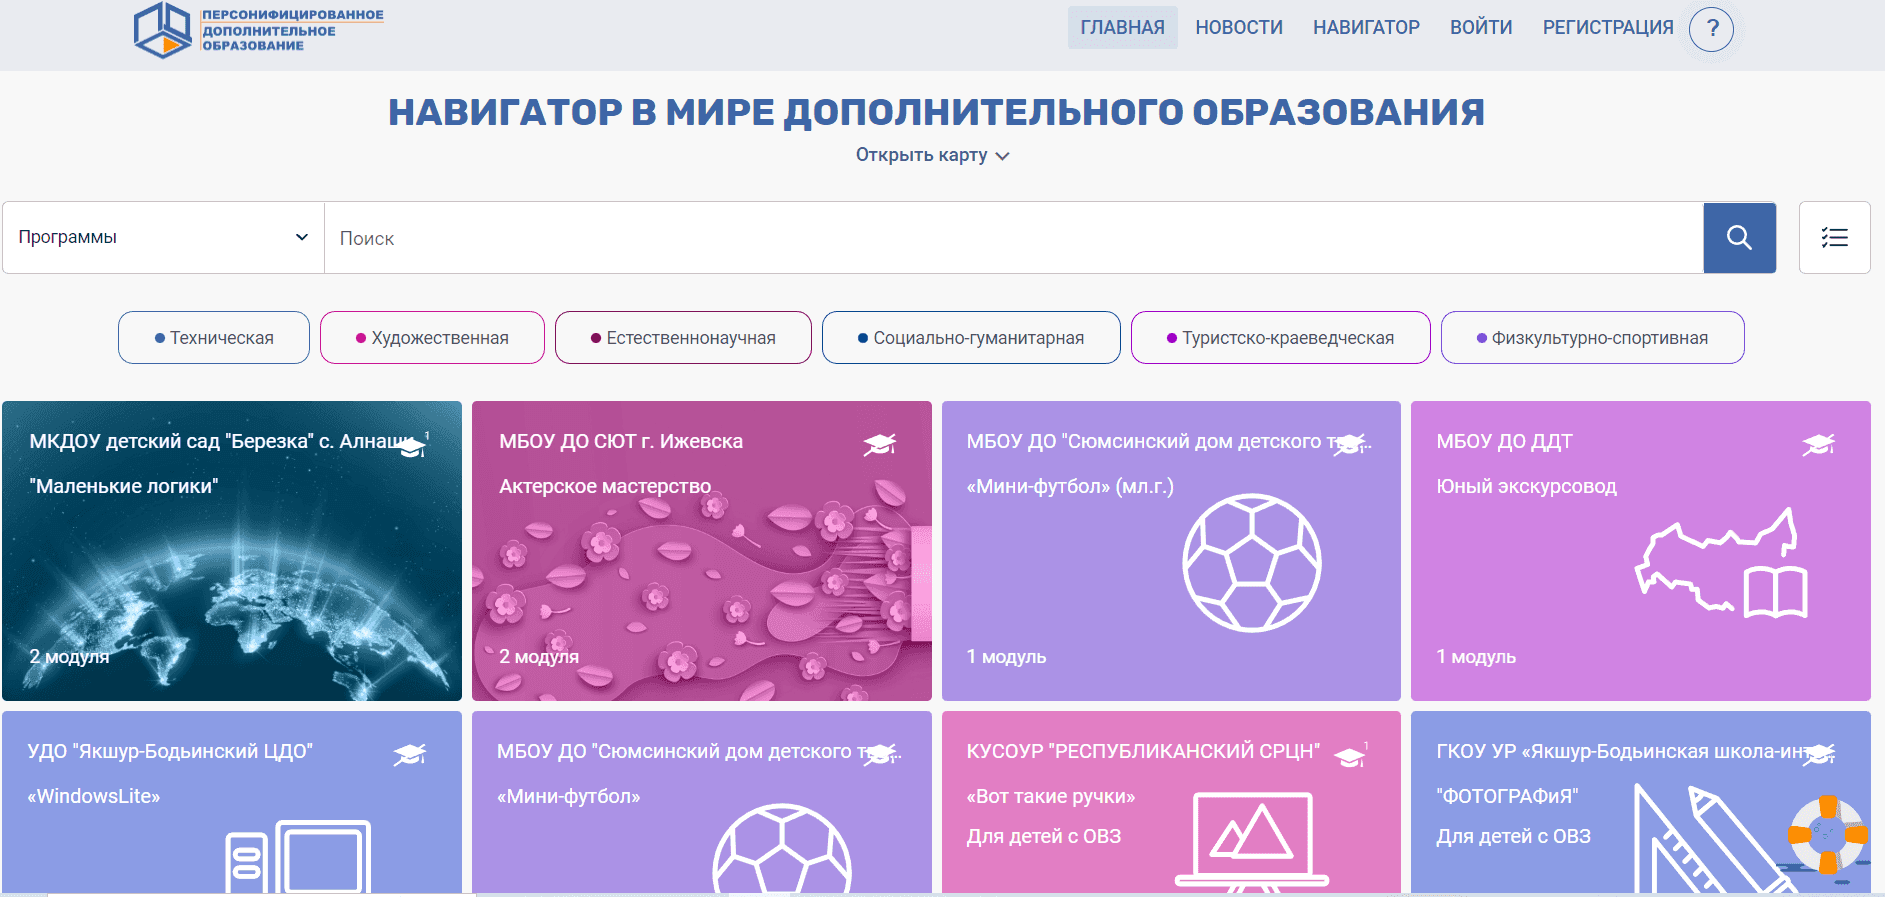Click the map and book icon on Юный экскурсовод
1885x897 pixels.
pyautogui.click(x=1721, y=563)
